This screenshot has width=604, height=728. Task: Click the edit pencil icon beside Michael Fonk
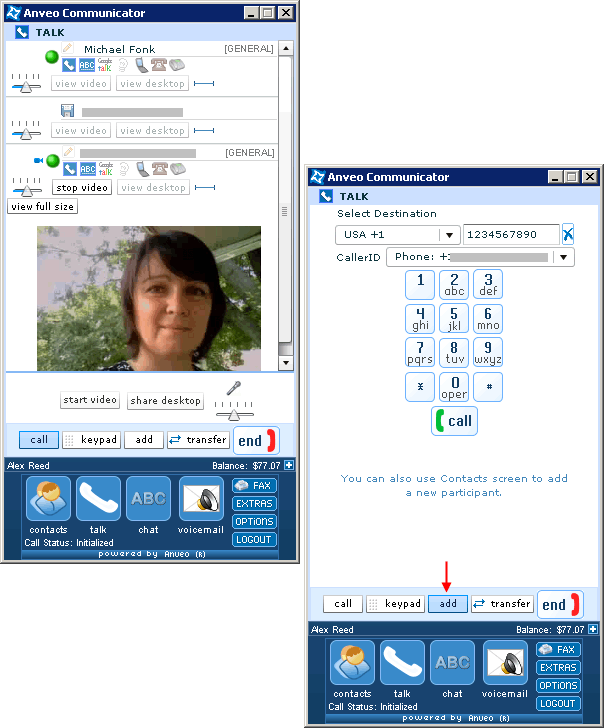coord(68,47)
